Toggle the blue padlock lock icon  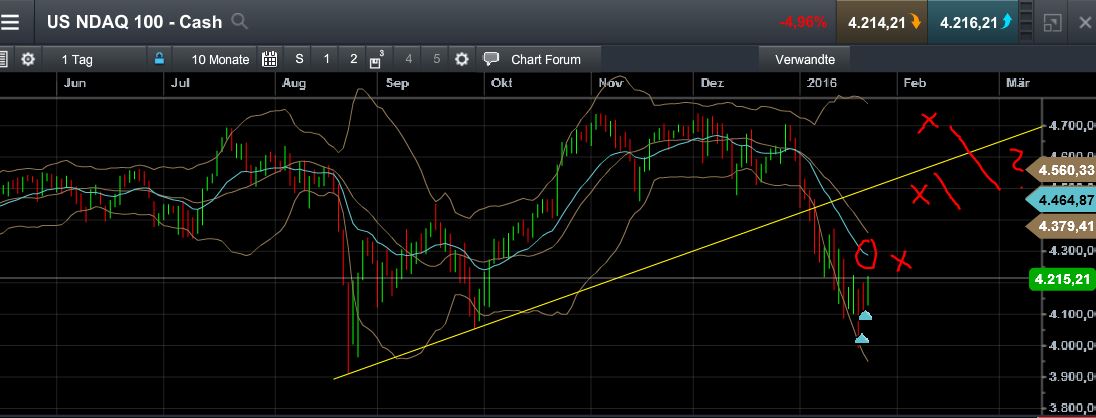coord(159,59)
